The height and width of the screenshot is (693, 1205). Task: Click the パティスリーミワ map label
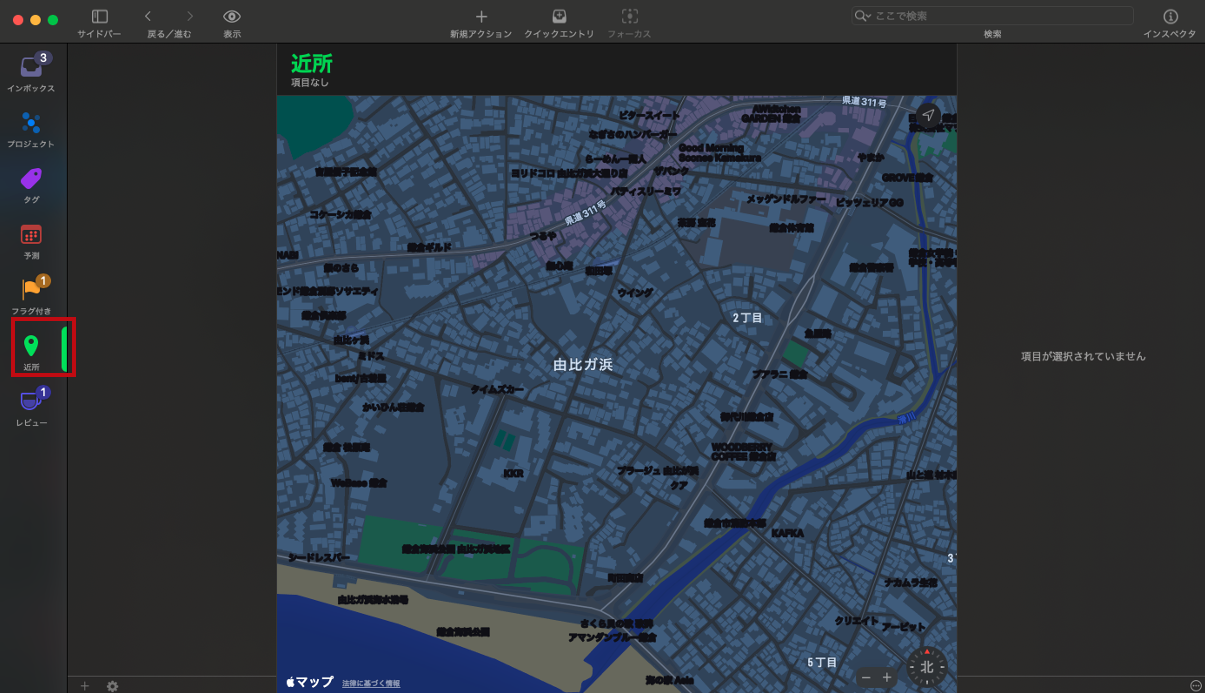tap(646, 190)
